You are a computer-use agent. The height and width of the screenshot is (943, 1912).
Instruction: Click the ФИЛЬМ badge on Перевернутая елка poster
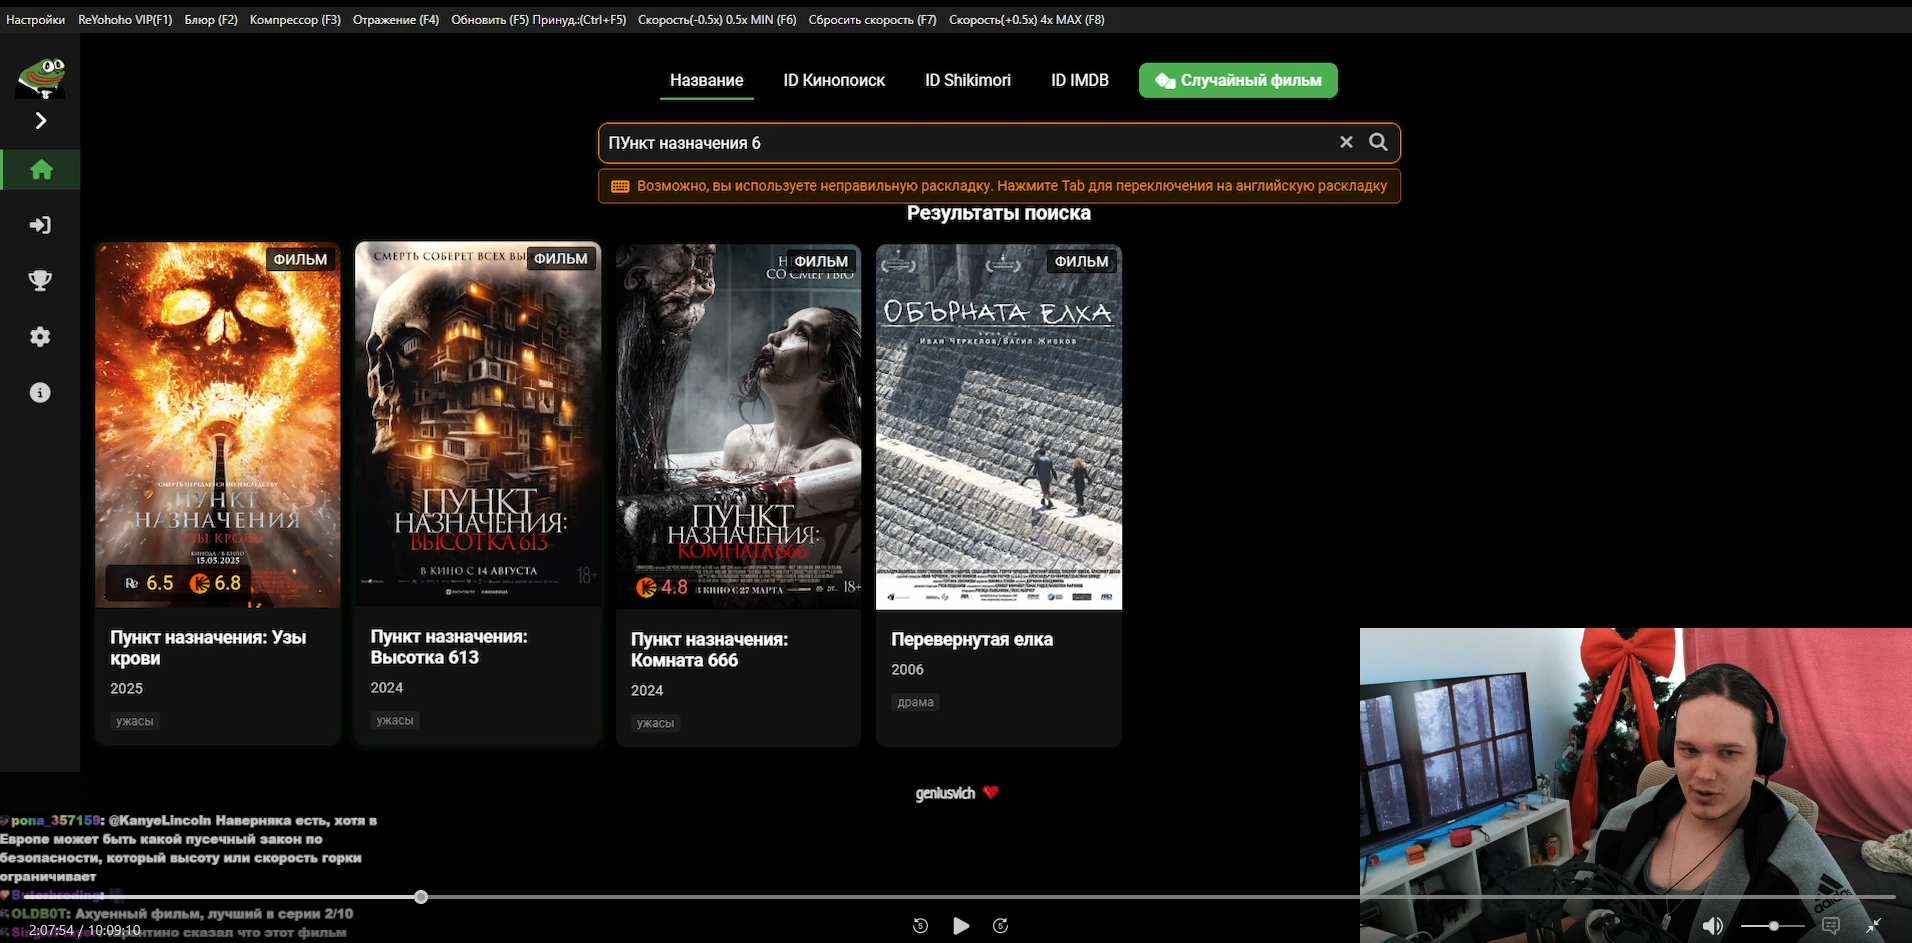1081,261
